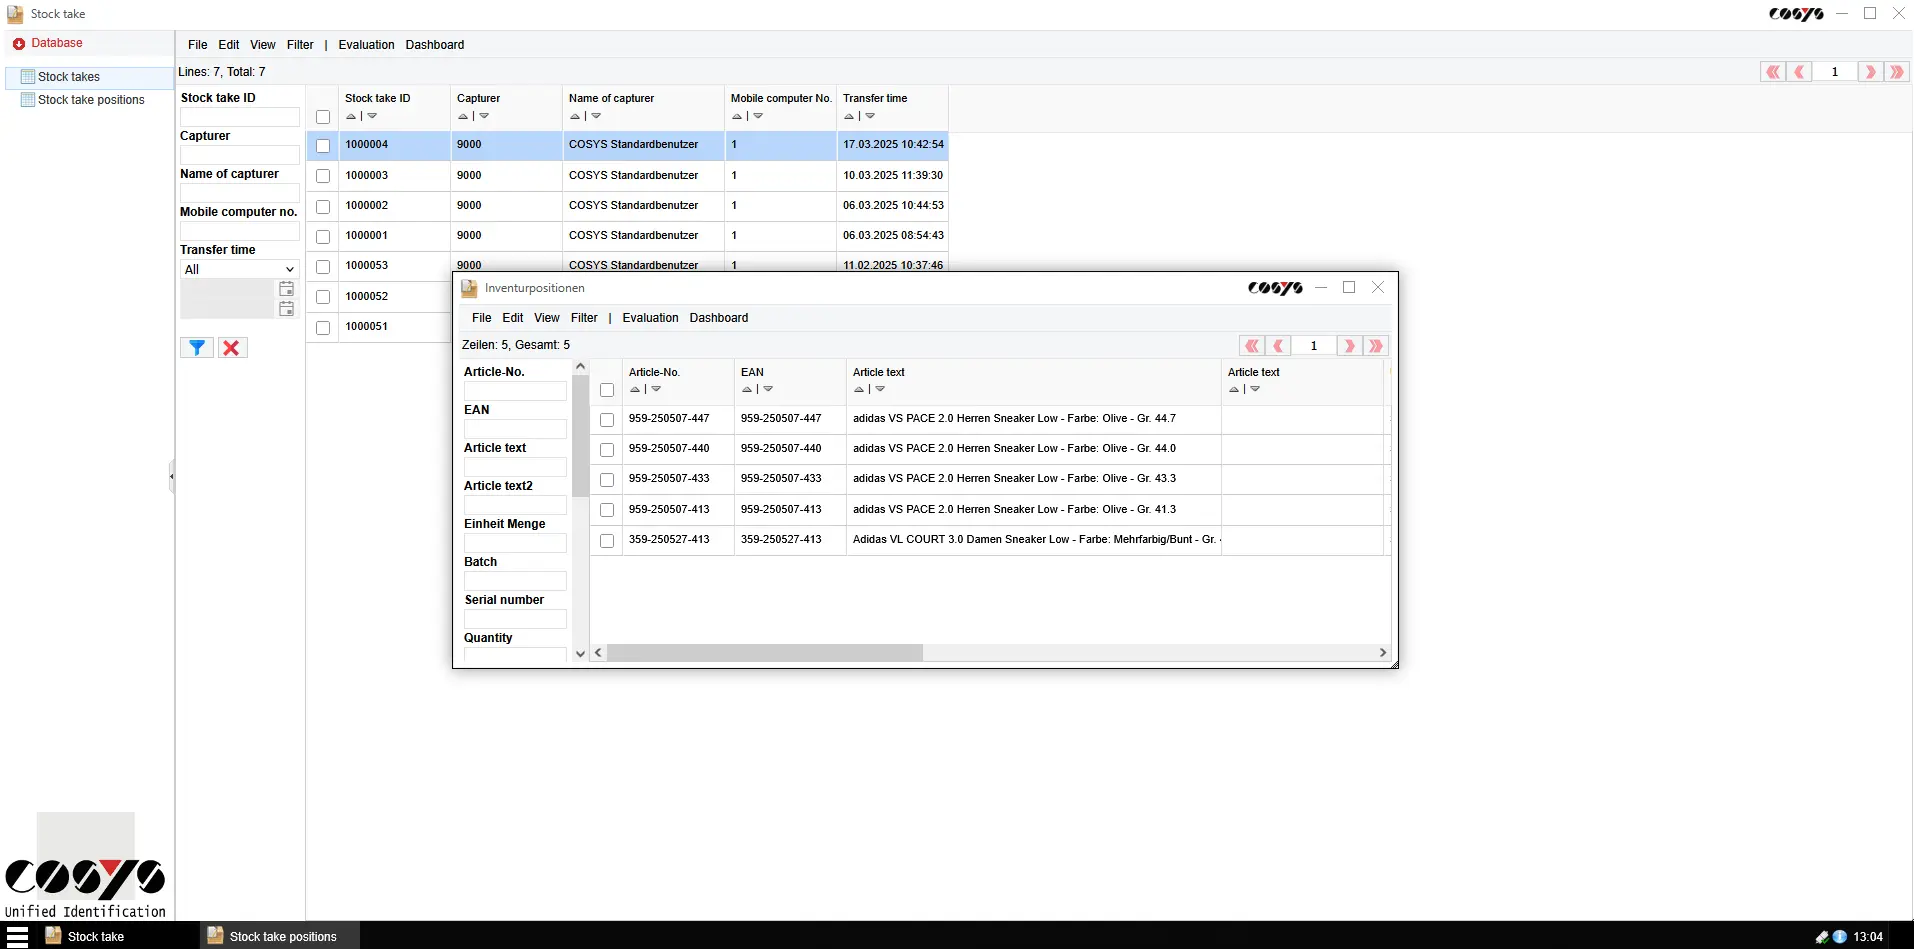Check the row for stock take 1000052

coord(323,297)
